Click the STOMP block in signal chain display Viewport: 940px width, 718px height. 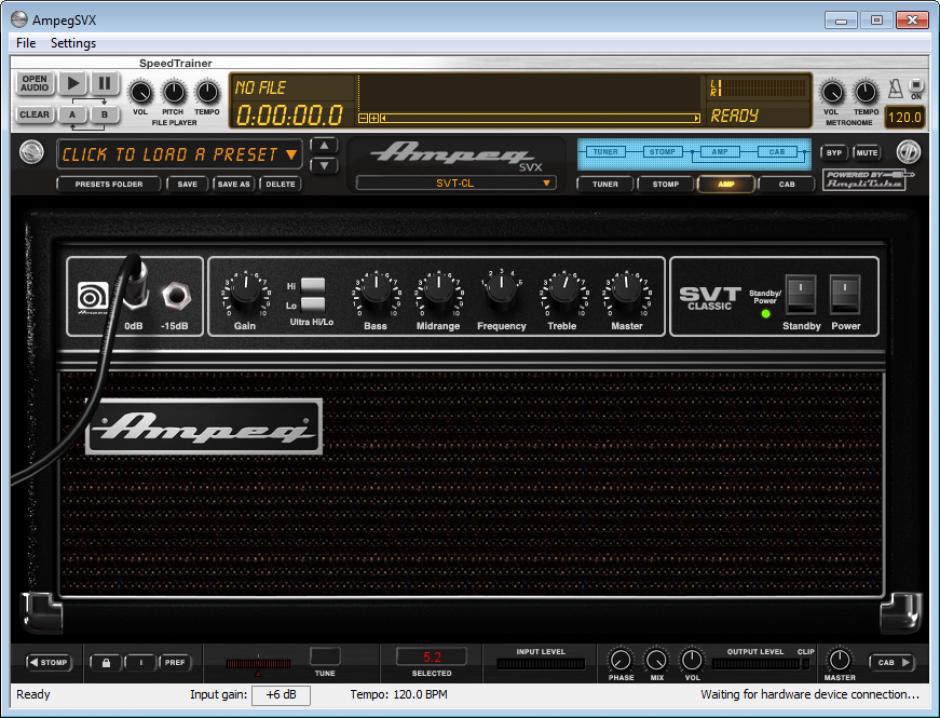[662, 152]
